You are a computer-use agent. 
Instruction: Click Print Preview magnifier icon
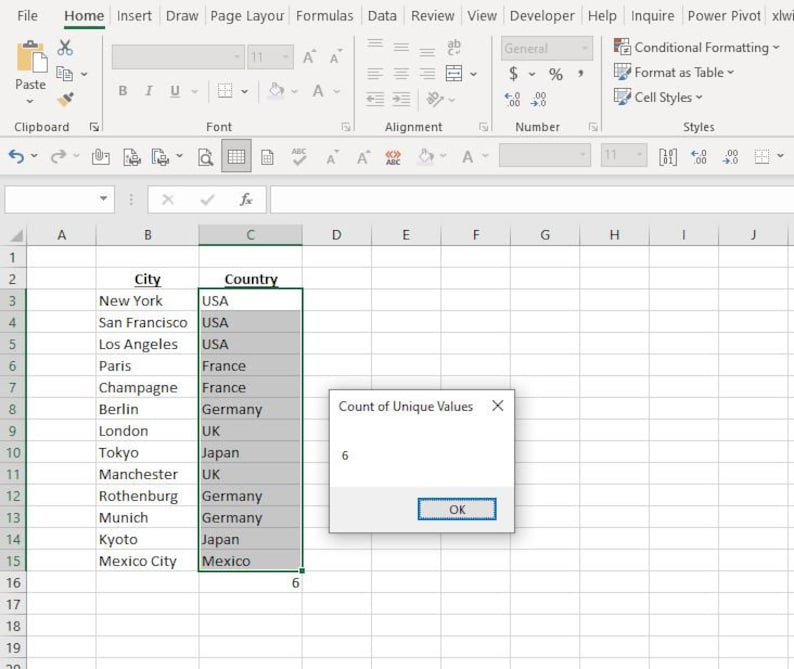(x=205, y=158)
